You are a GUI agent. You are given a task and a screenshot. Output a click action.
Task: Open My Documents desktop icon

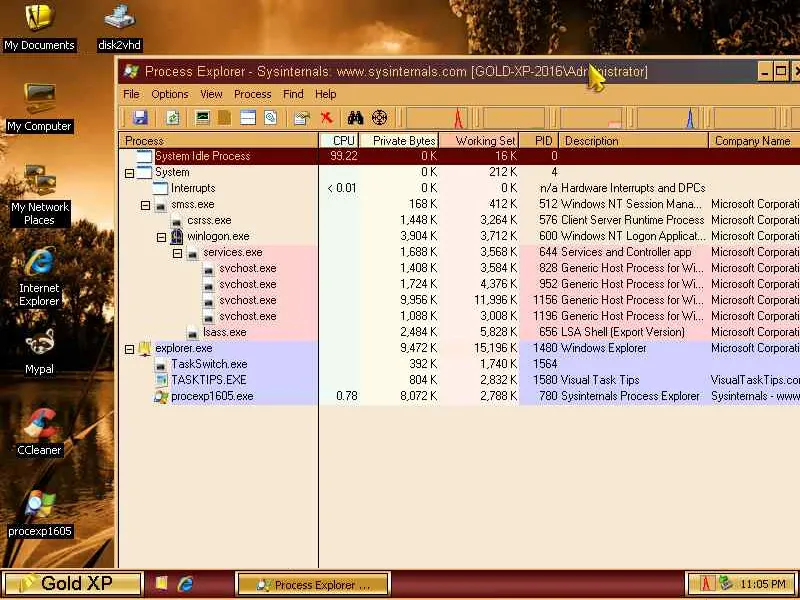pos(39,28)
